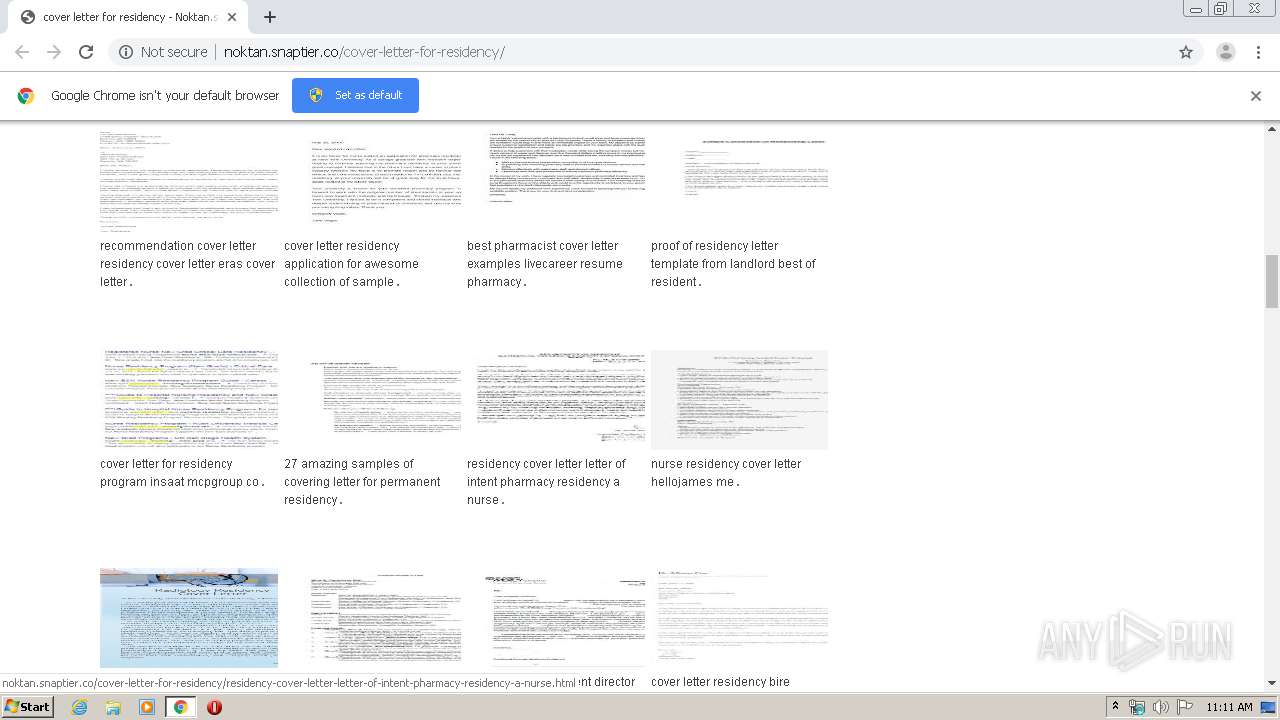Image resolution: width=1280 pixels, height=720 pixels.
Task: Close the cover letter for residency tab
Action: click(233, 17)
